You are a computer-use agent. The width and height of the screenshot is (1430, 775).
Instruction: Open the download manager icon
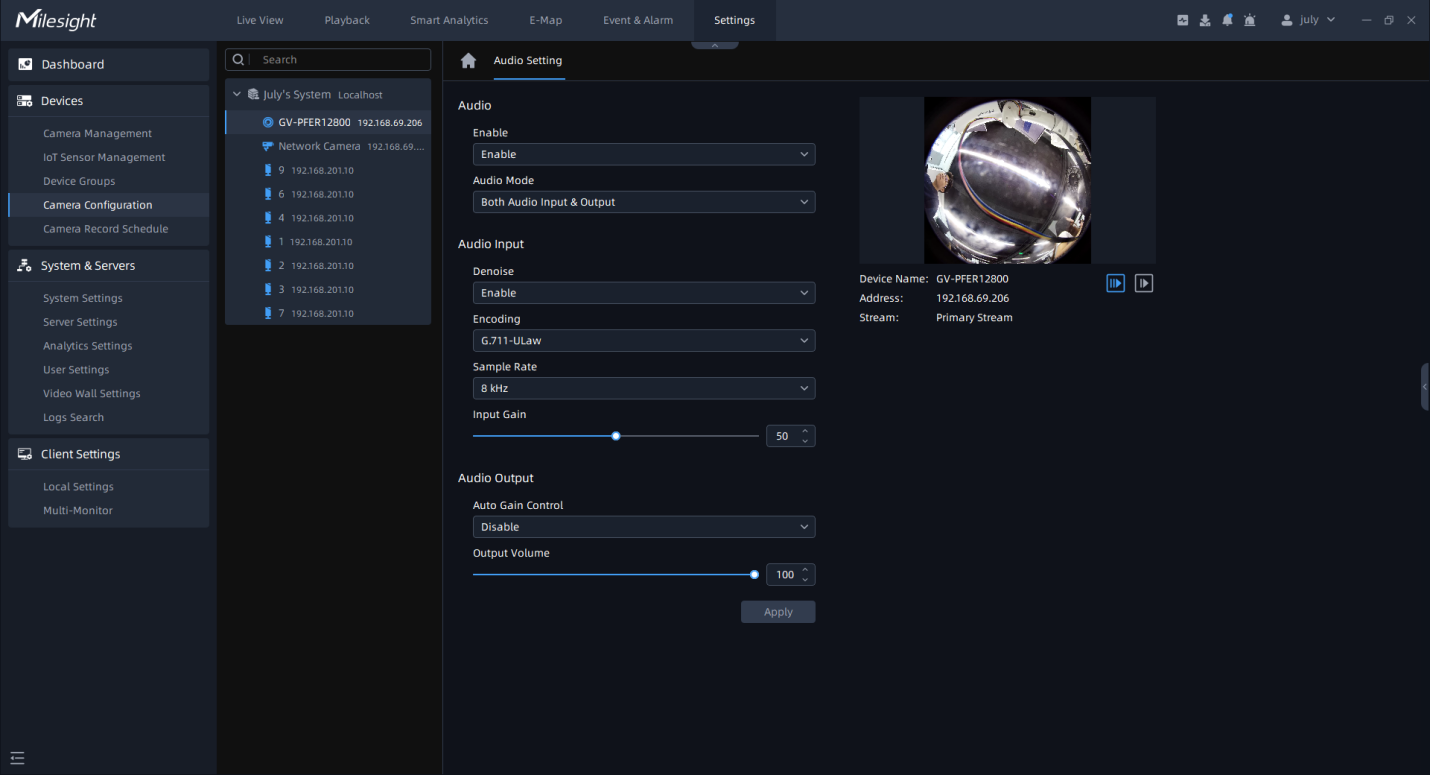[x=1205, y=20]
